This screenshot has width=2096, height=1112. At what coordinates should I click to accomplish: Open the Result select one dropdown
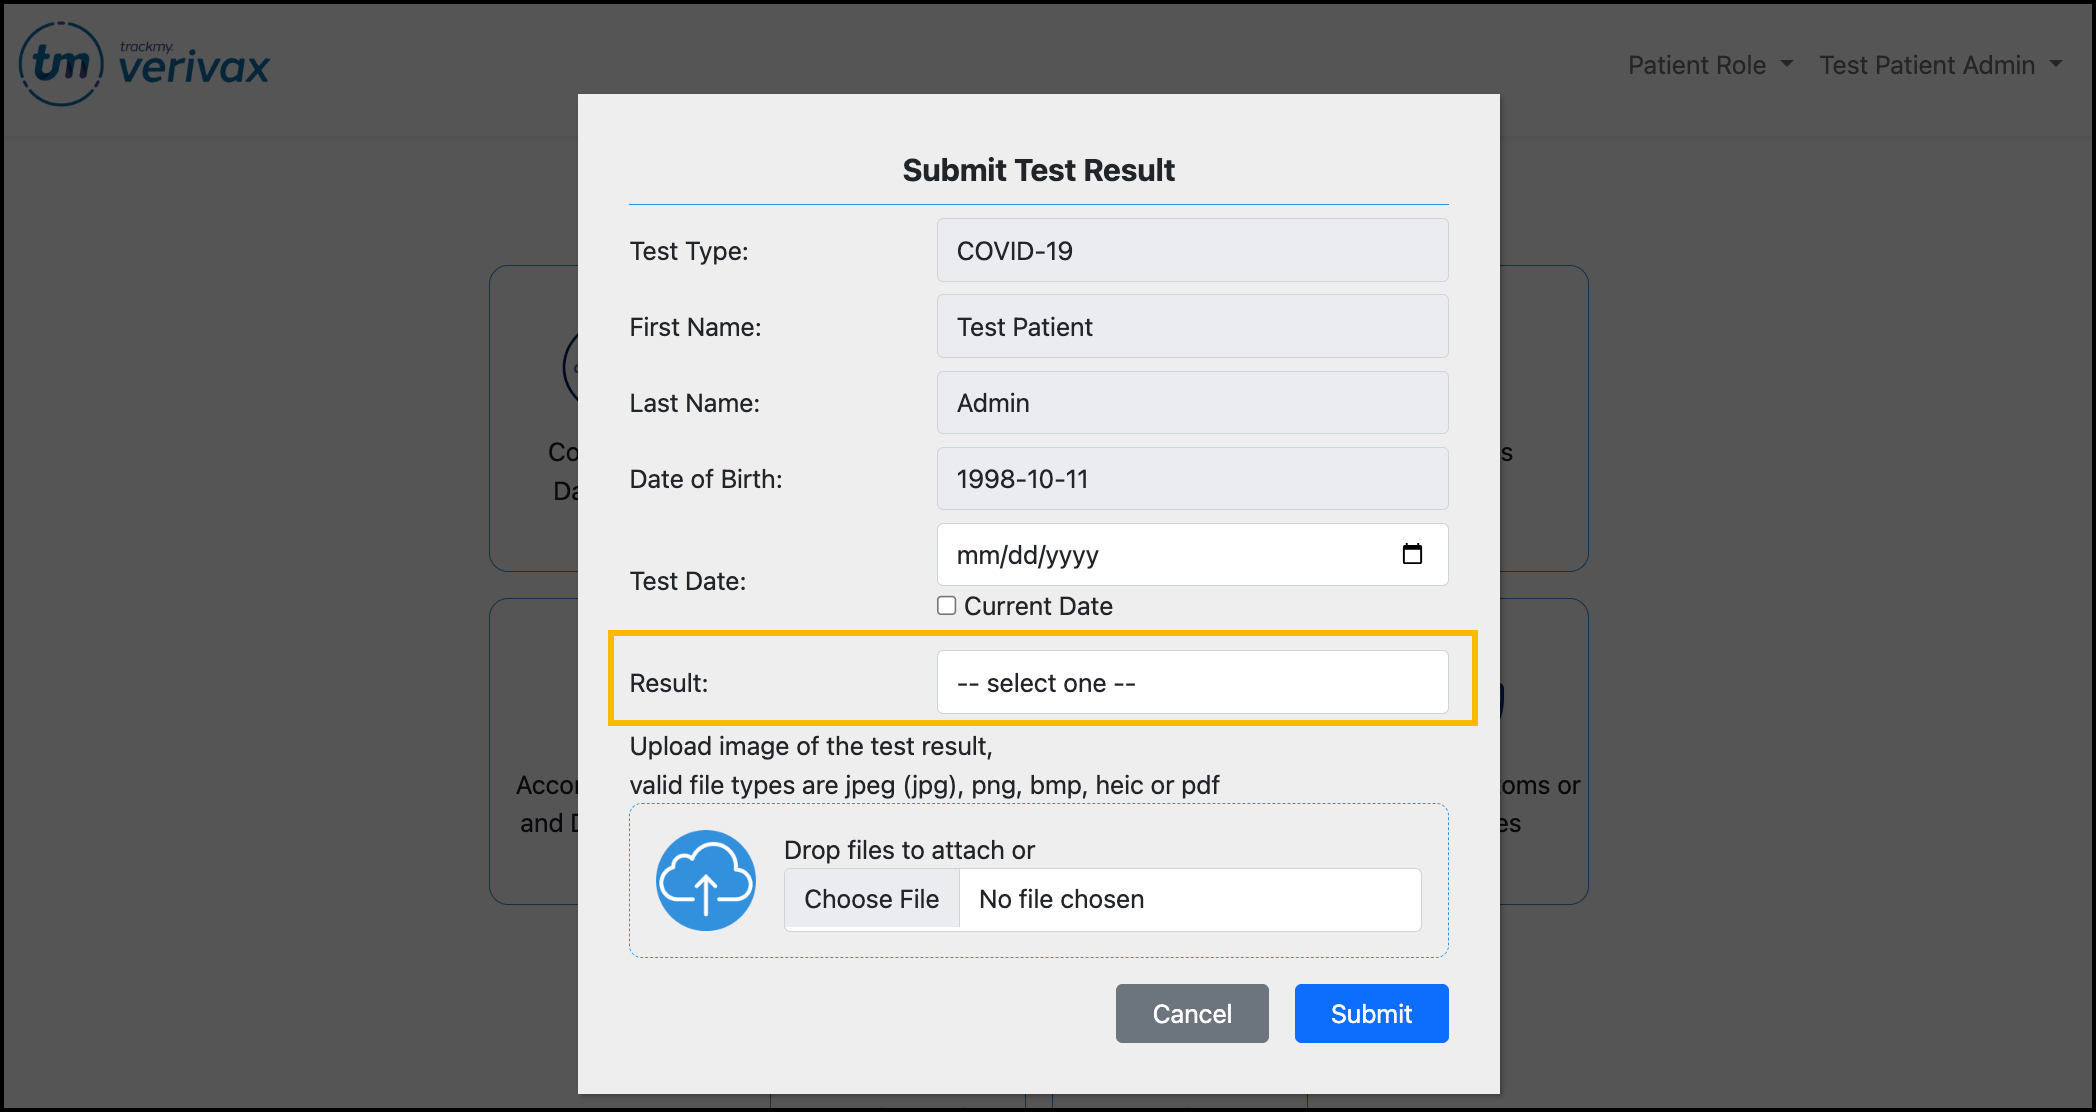1192,683
